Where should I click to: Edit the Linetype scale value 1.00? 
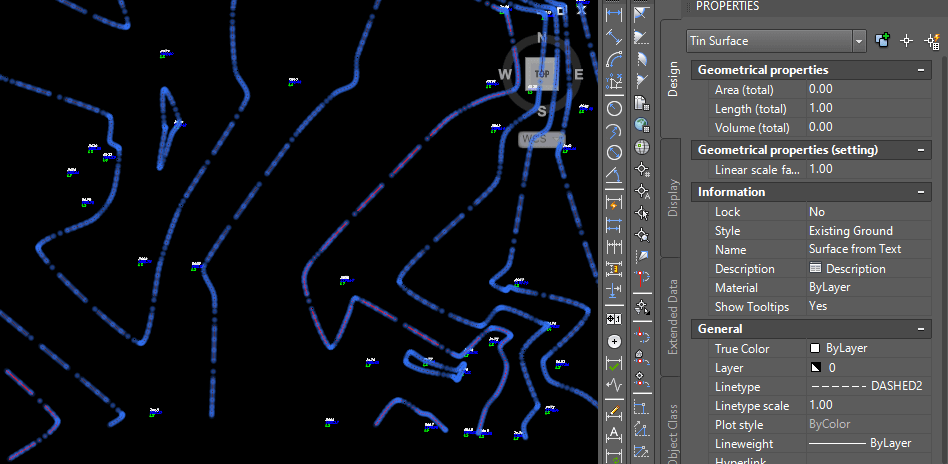pyautogui.click(x=869, y=405)
